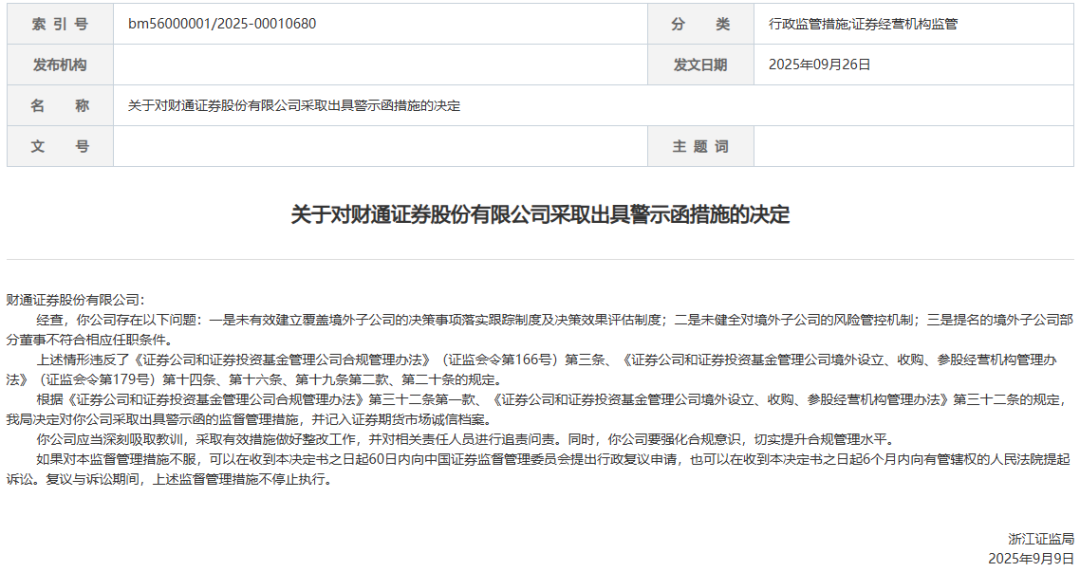The width and height of the screenshot is (1080, 572).
Task: Click the salutation 财通证券股份有限公司:
Action: 76,300
